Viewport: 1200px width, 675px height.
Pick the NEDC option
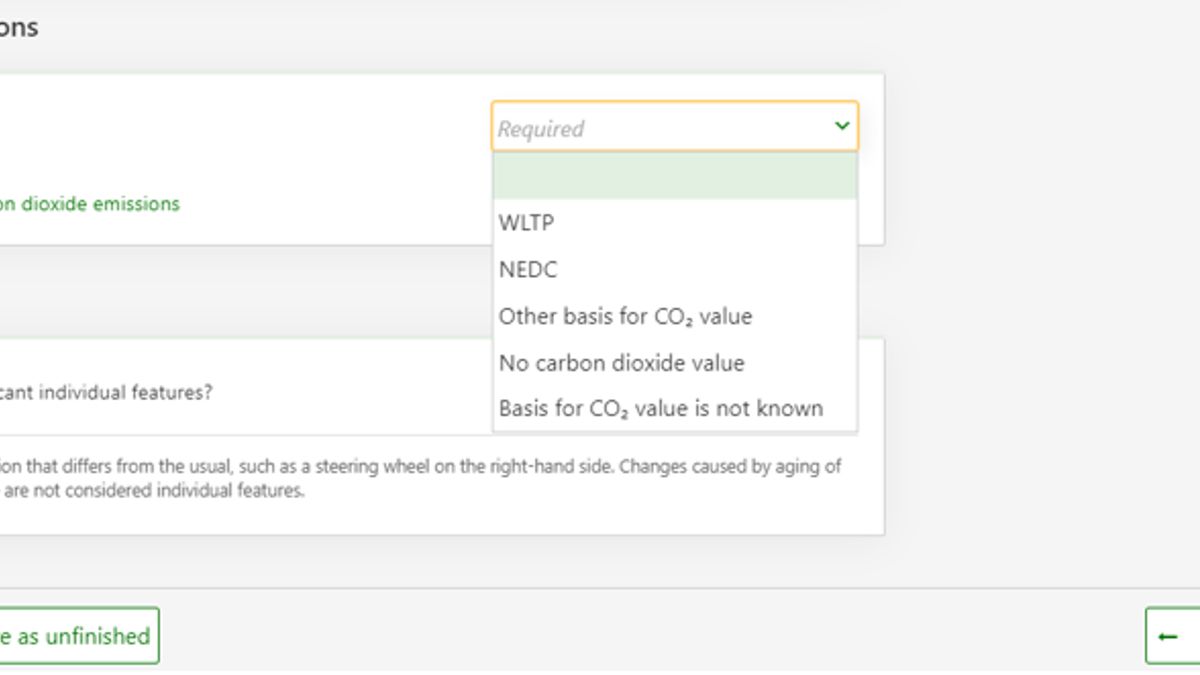click(528, 269)
